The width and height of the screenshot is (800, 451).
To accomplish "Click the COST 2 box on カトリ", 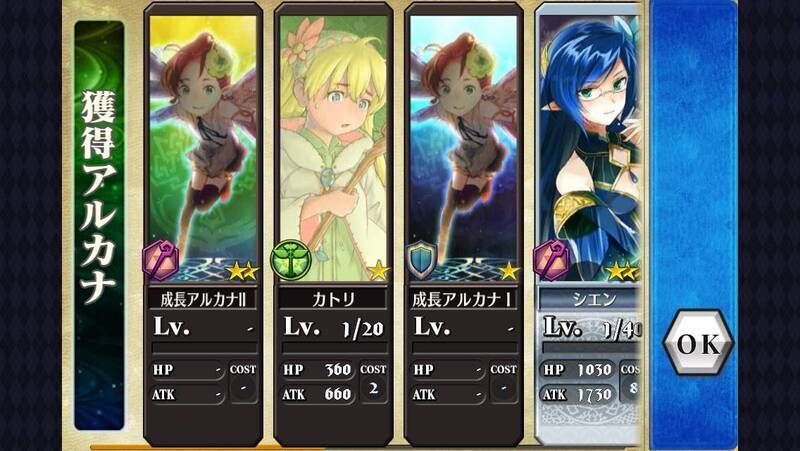I will pos(373,382).
